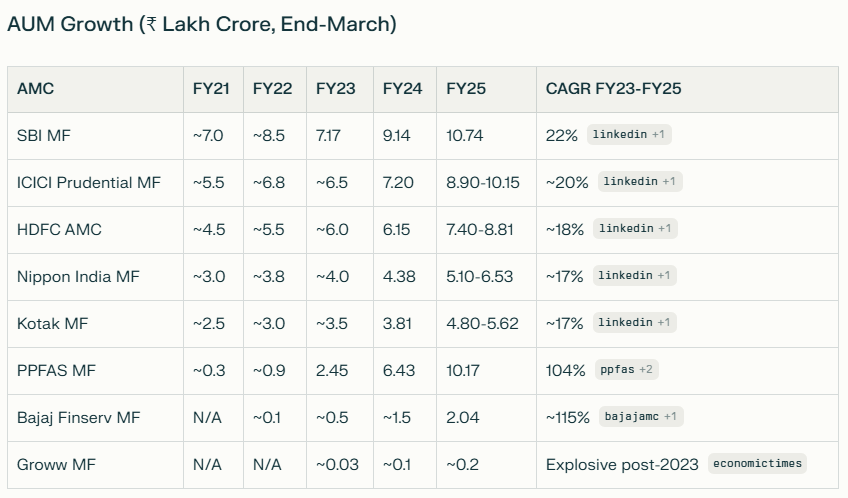Click the AUM Growth table title
848x498 pixels.
[x=201, y=25]
